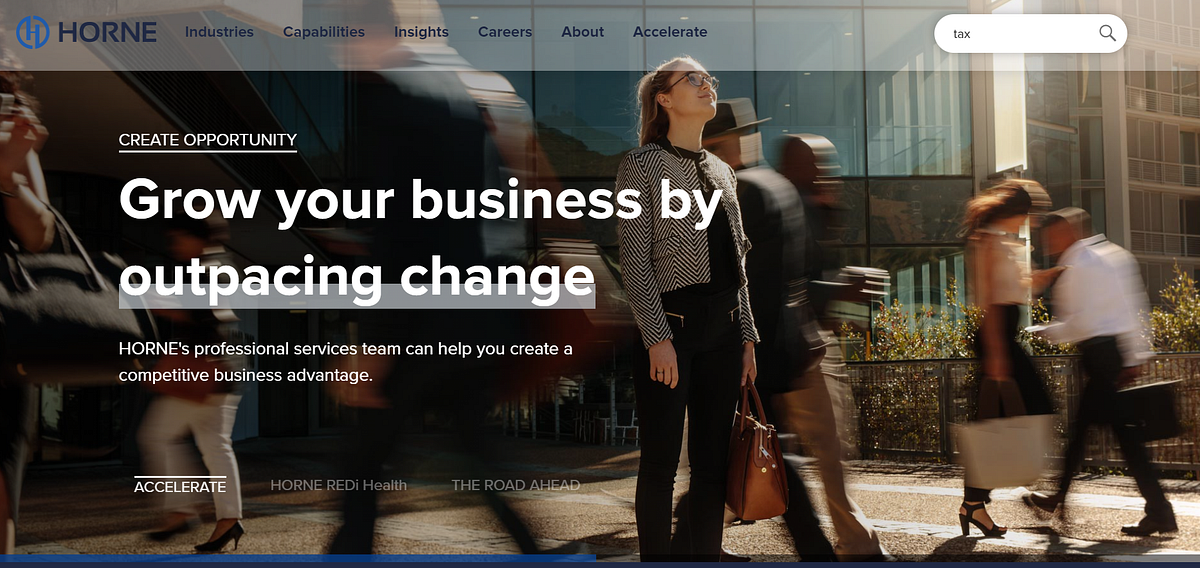
Task: Show THE ROAD AHEAD slide
Action: coord(516,485)
